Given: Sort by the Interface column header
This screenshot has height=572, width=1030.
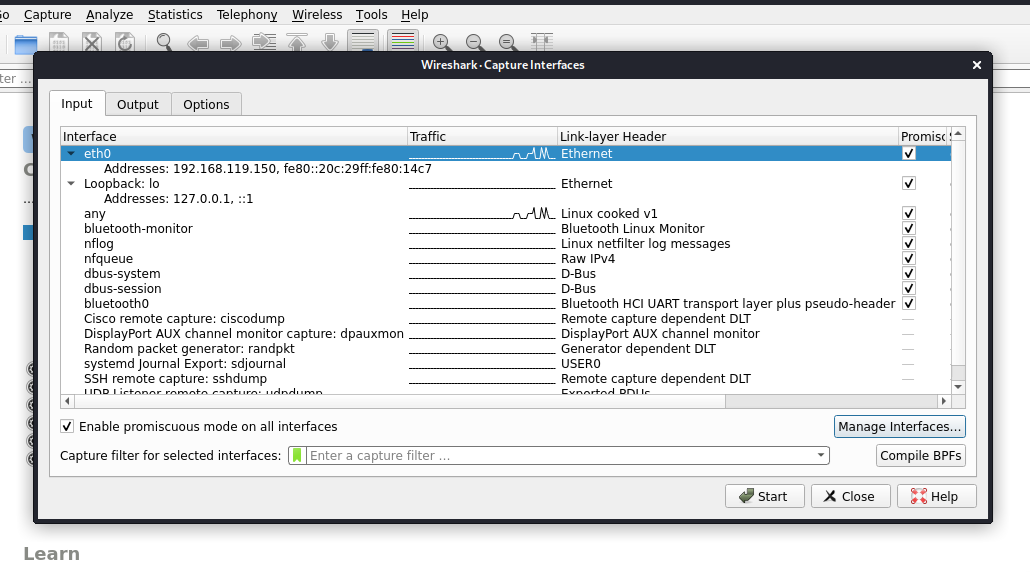Looking at the screenshot, I should tap(233, 136).
